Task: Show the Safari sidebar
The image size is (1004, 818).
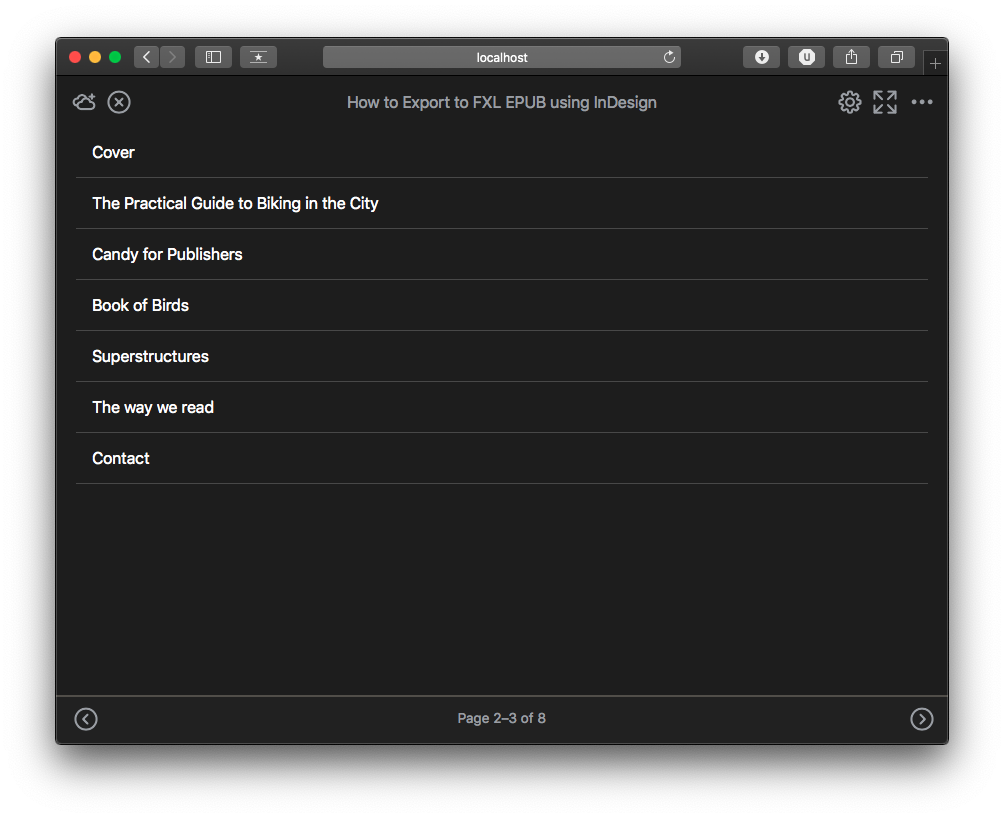Action: tap(213, 57)
